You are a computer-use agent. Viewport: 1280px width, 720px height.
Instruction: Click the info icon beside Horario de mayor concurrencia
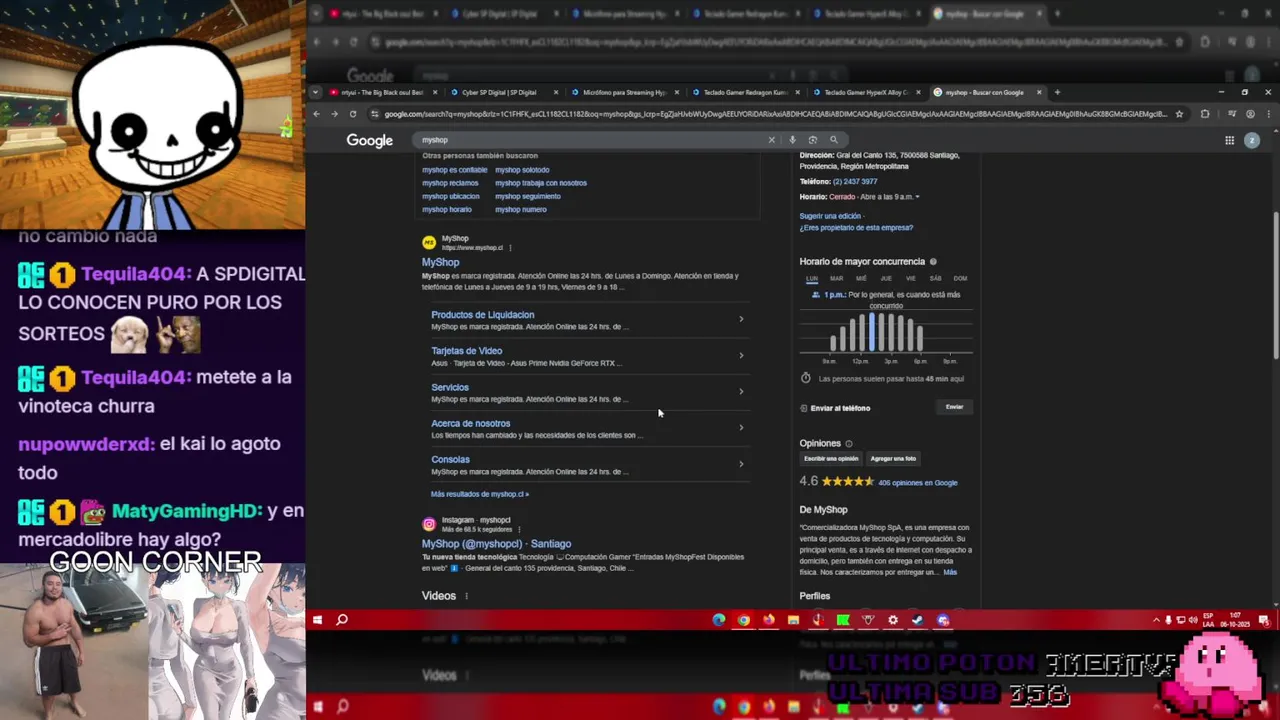coord(933,262)
